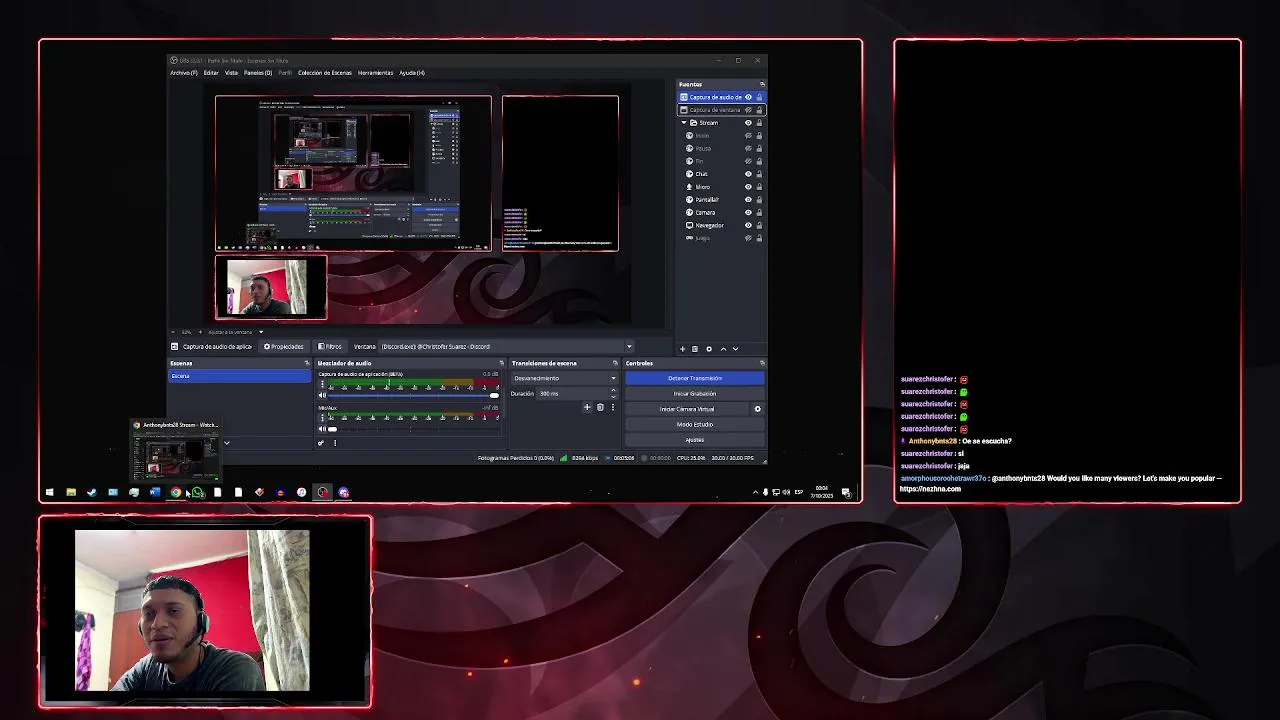Open the Colección de Escenas menu
Viewport: 1280px width, 720px height.
325,73
